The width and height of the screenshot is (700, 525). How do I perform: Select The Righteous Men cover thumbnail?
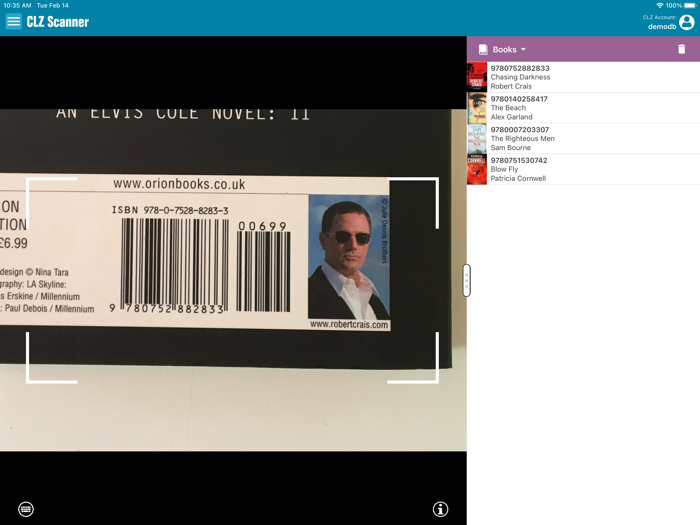click(x=477, y=139)
